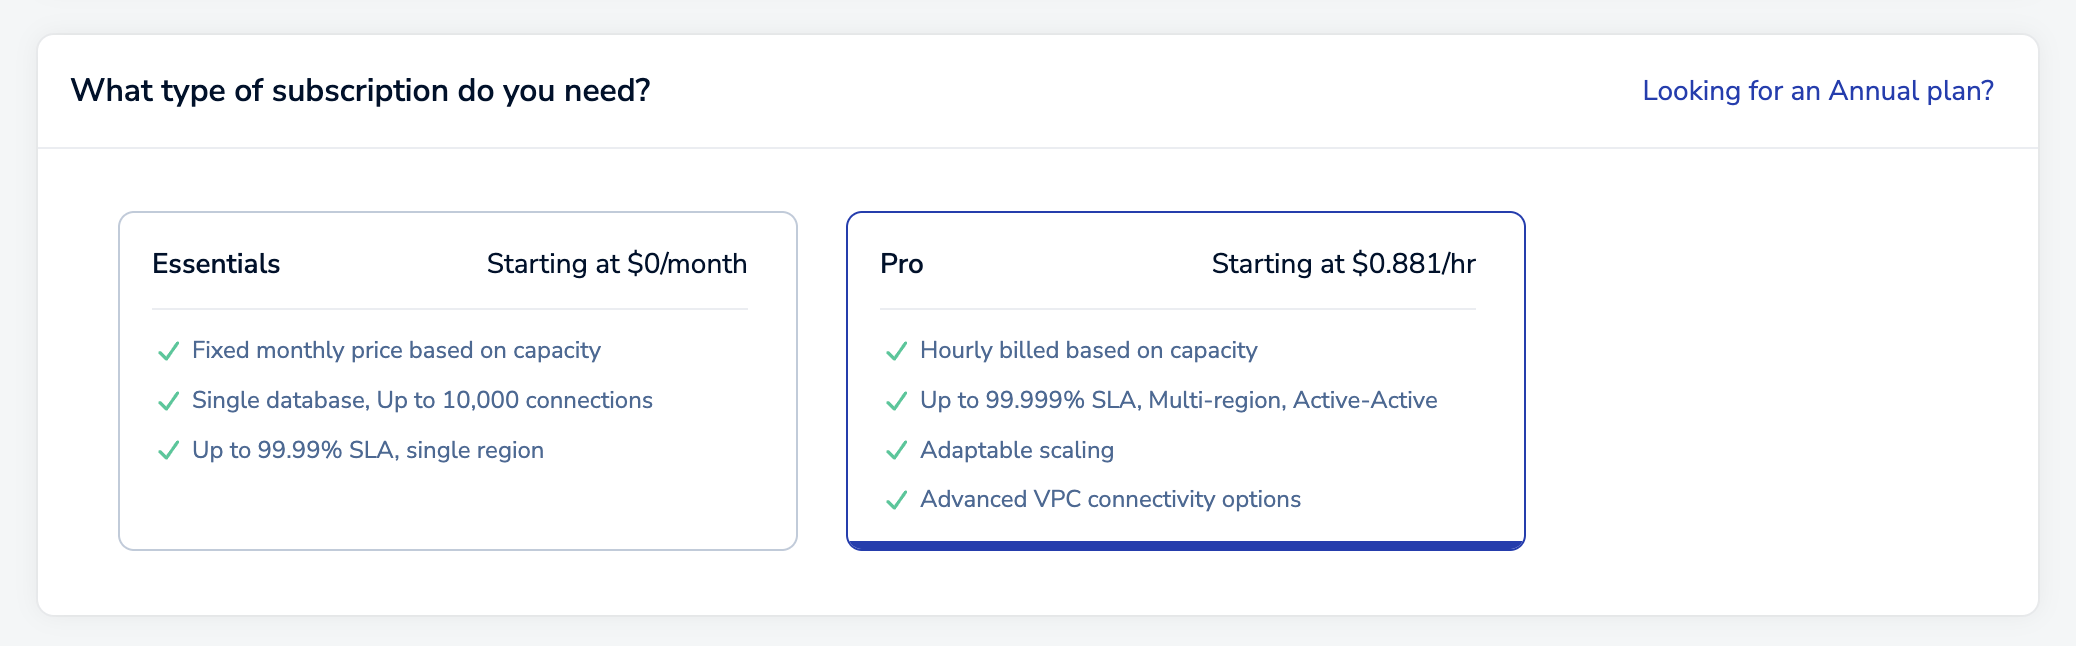The width and height of the screenshot is (2076, 646).
Task: Click Hourly billed based on capacity text
Action: point(1088,351)
